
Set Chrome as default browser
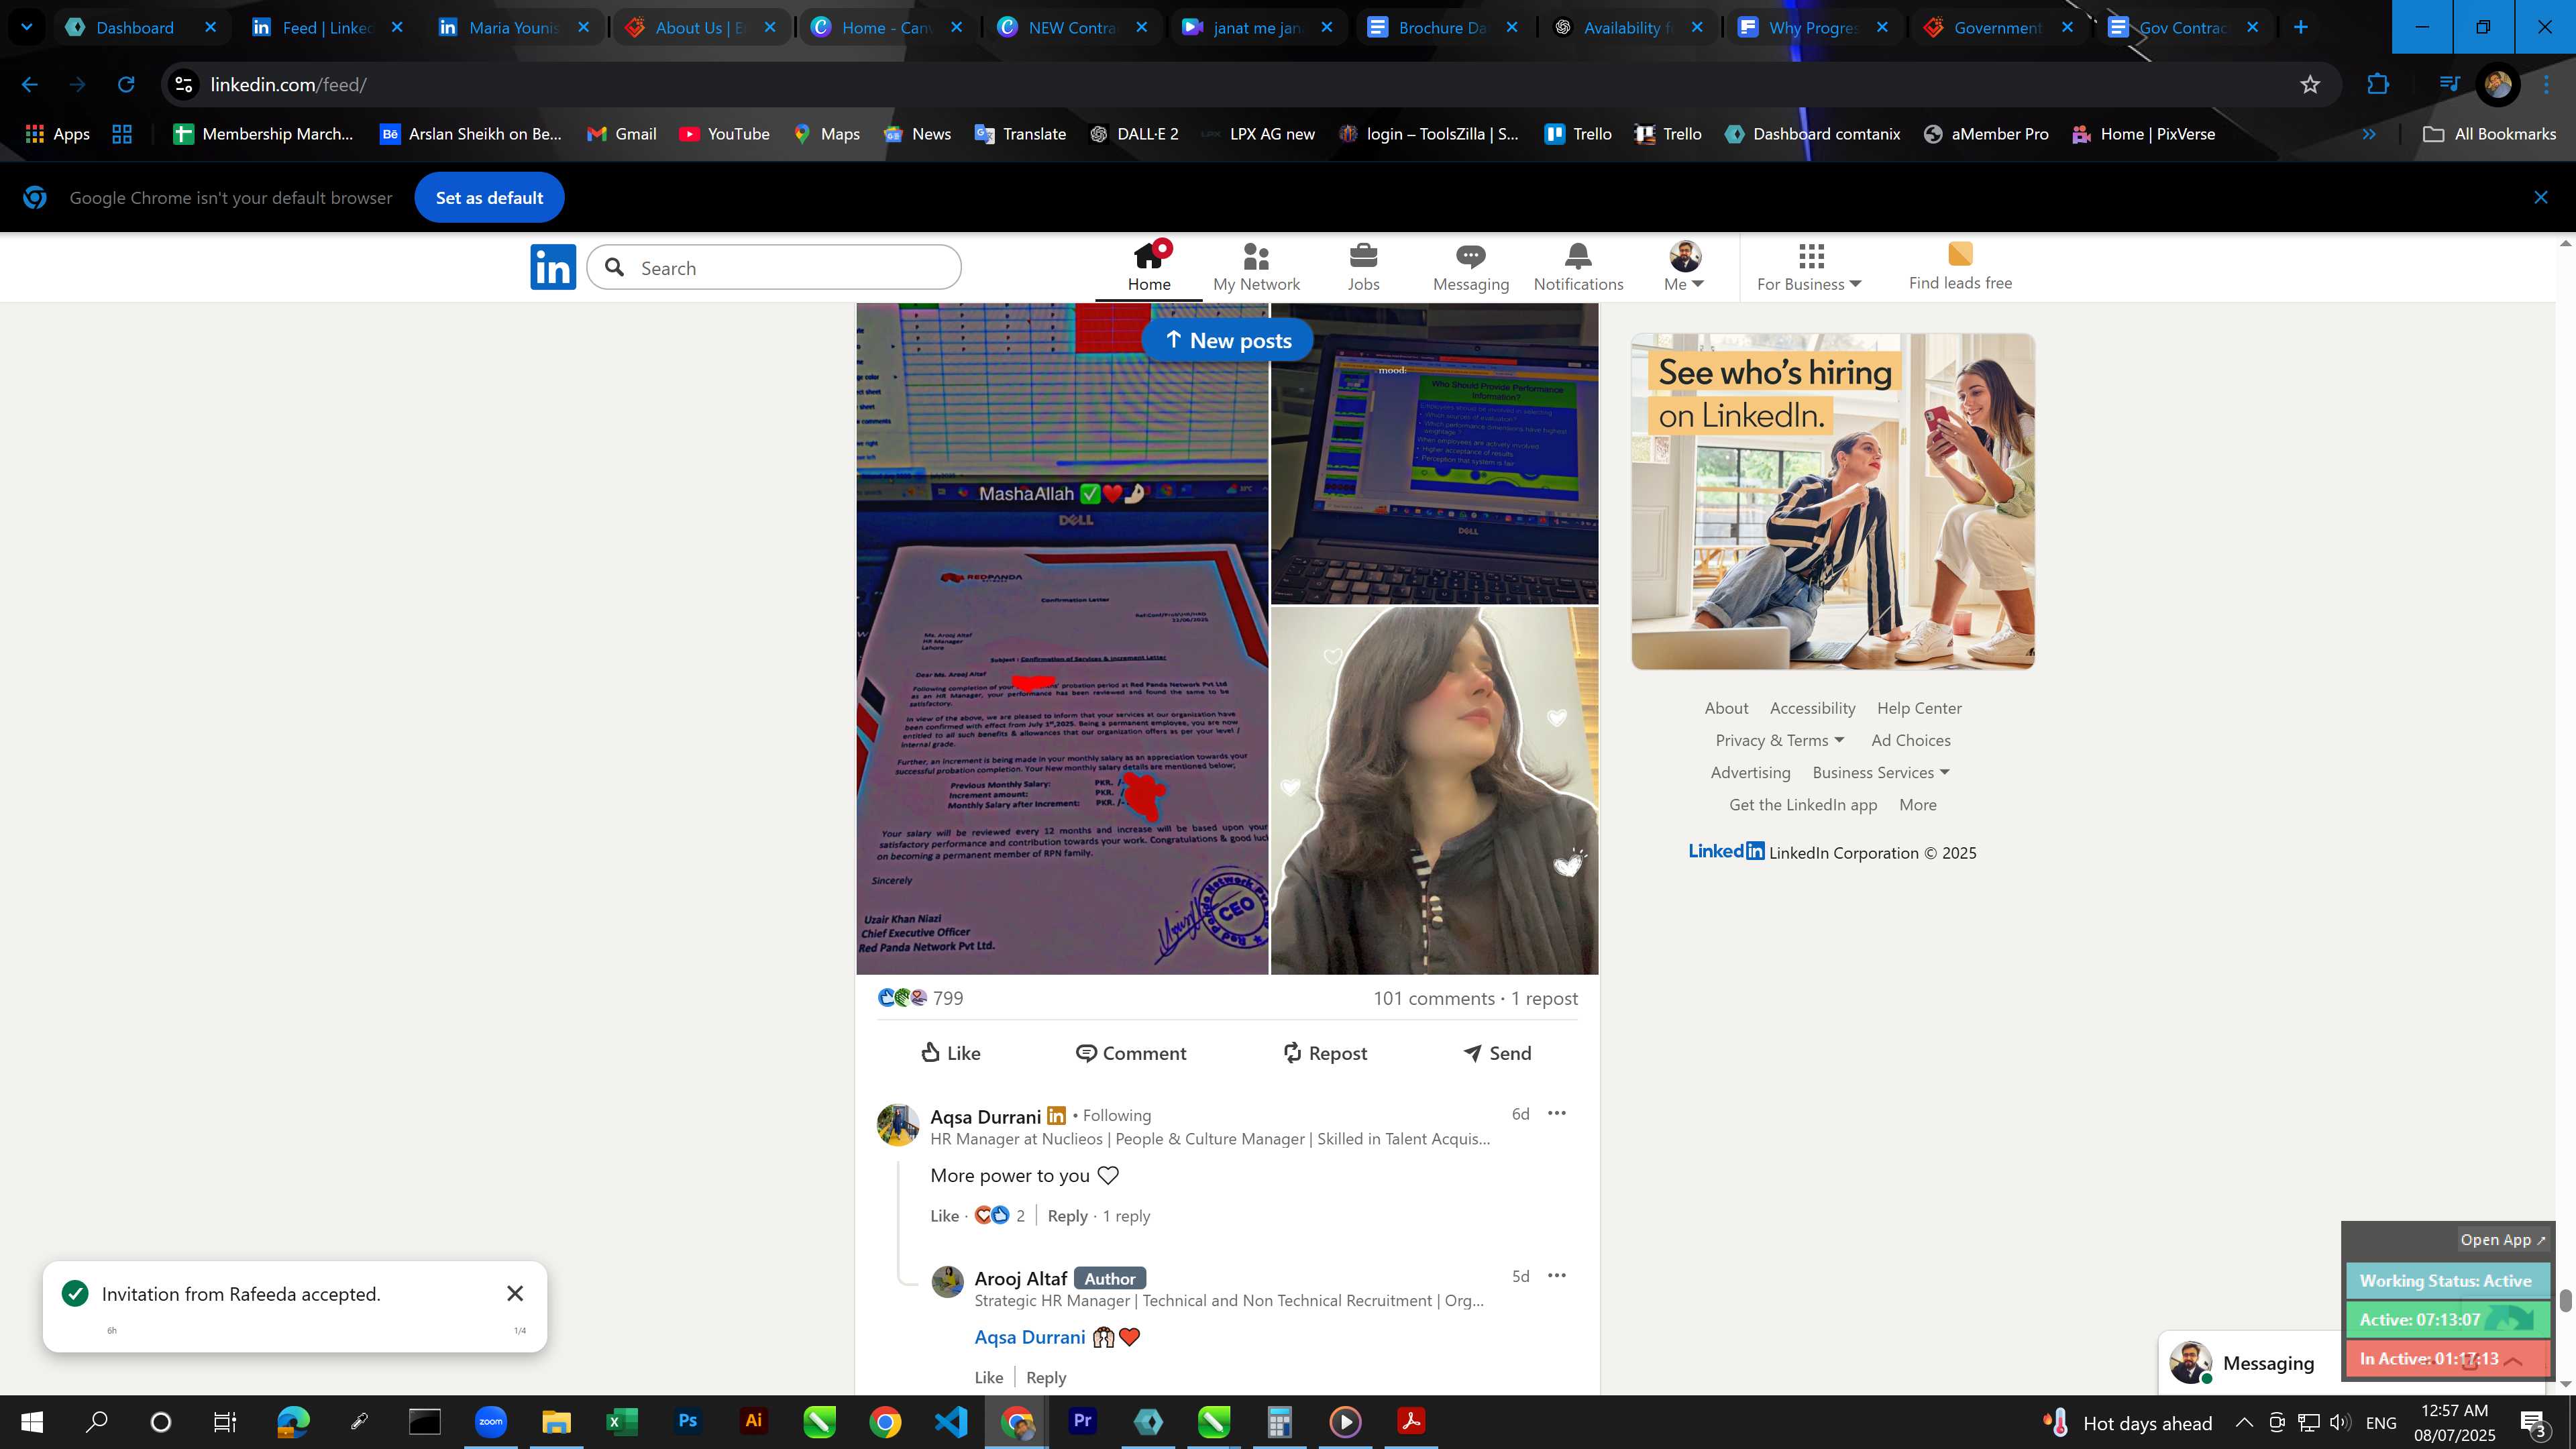(489, 198)
